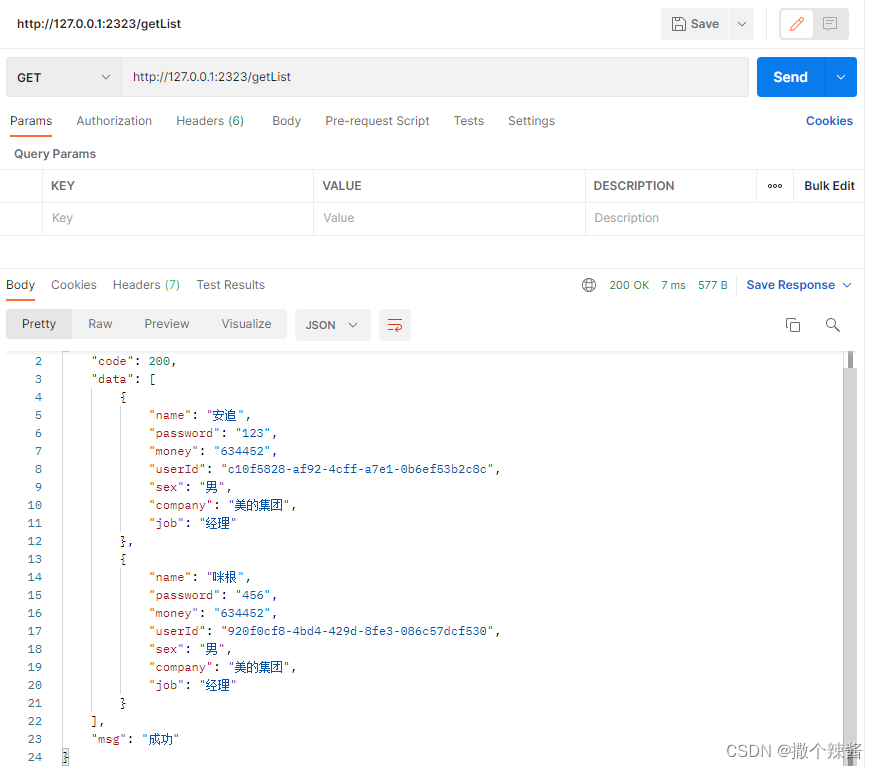Switch to Preview view mode
The image size is (878, 769).
coord(167,324)
